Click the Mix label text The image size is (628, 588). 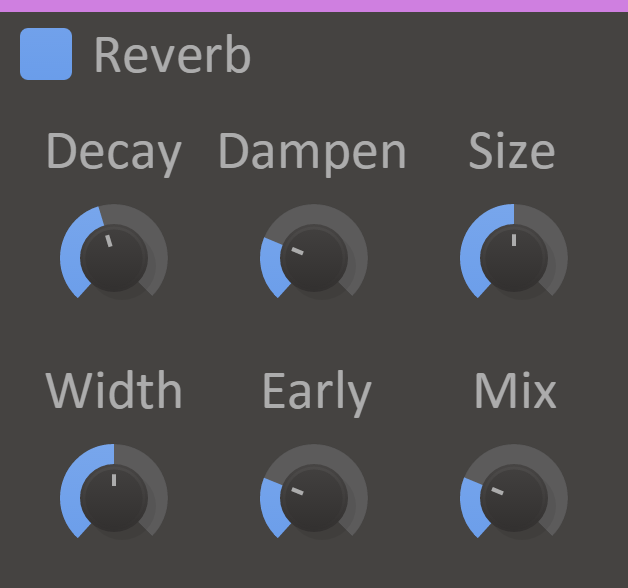coord(515,391)
